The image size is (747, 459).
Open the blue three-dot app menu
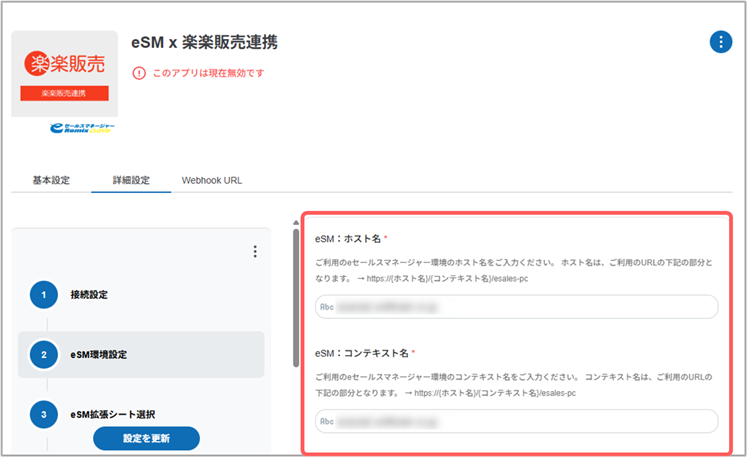tap(719, 41)
